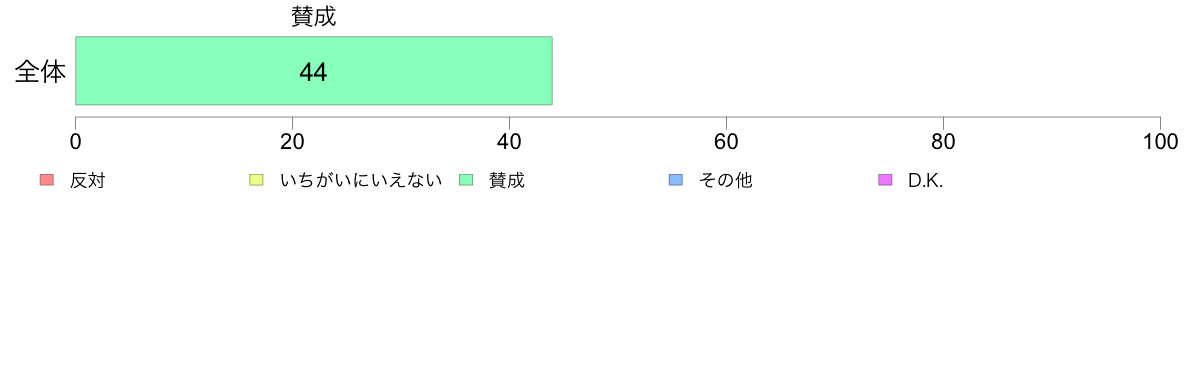Click the その他 legend label
The image size is (1188, 368).
point(726,181)
